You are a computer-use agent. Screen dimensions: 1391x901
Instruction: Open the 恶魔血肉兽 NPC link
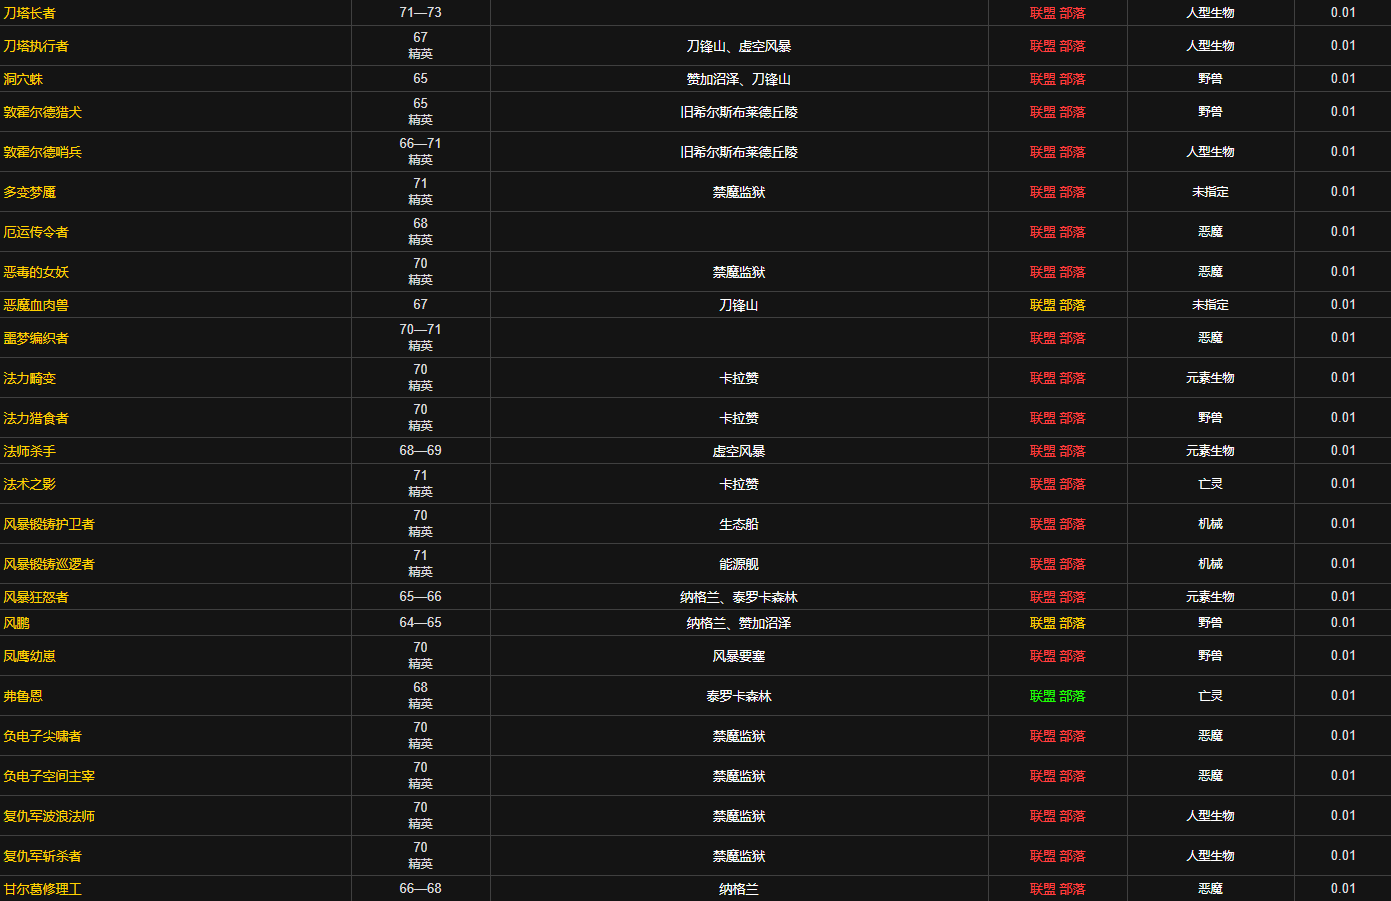pyautogui.click(x=36, y=305)
